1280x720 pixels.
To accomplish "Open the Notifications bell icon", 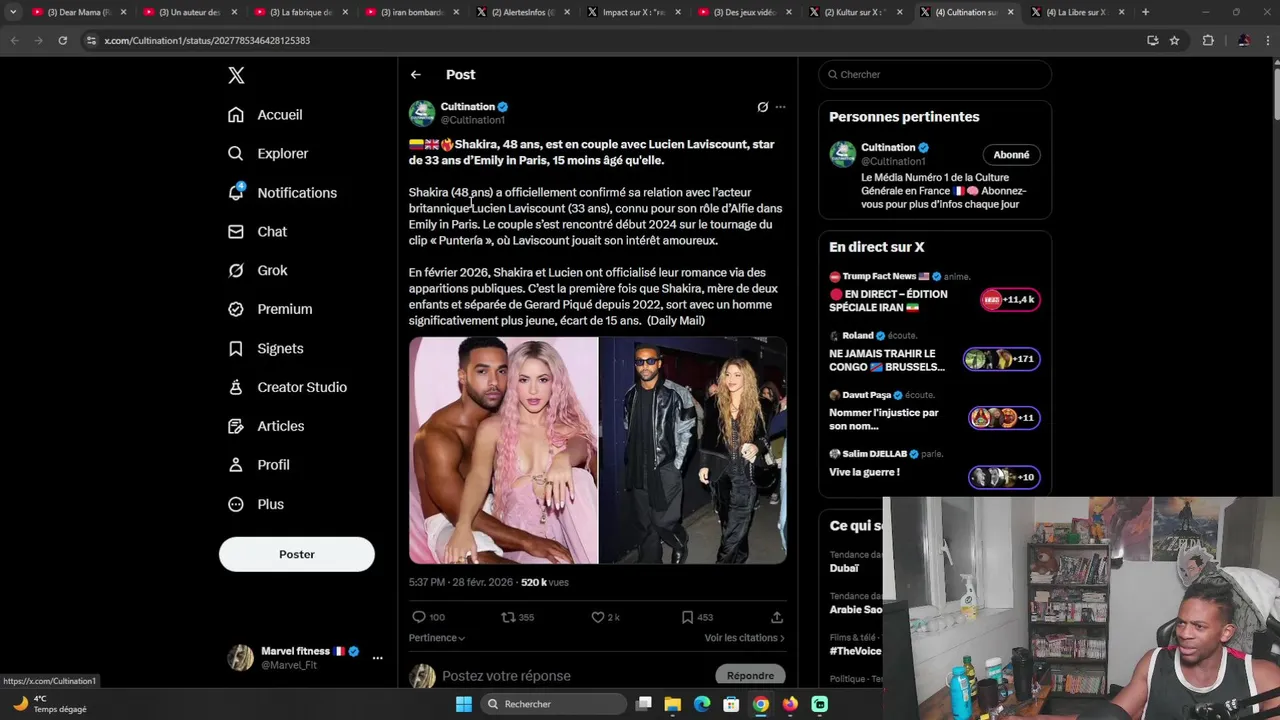I will coord(236,192).
